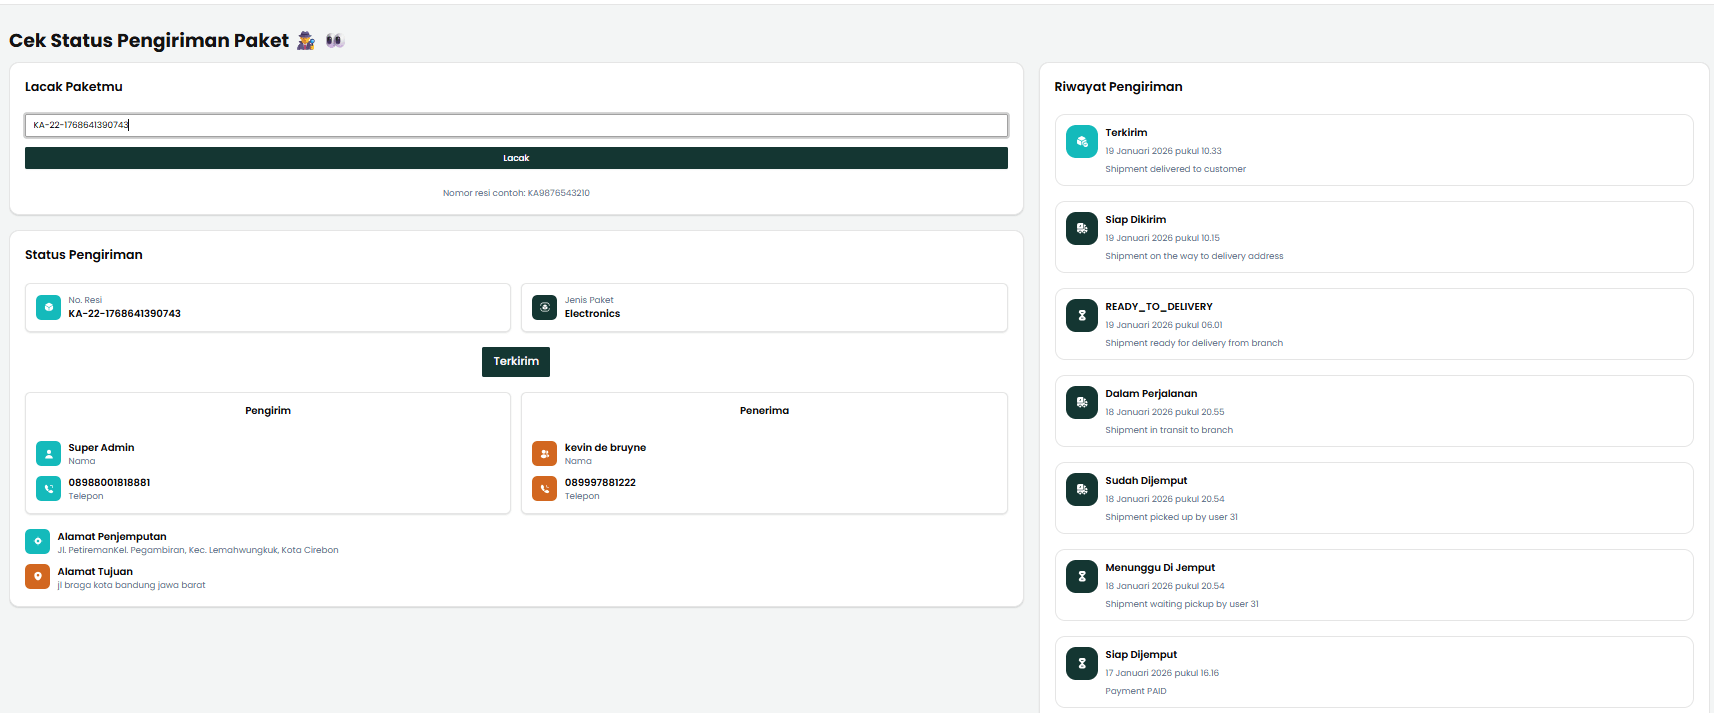Screen dimensions: 1714x713
Task: Click the Status Pengiriman heading
Action: pos(84,255)
